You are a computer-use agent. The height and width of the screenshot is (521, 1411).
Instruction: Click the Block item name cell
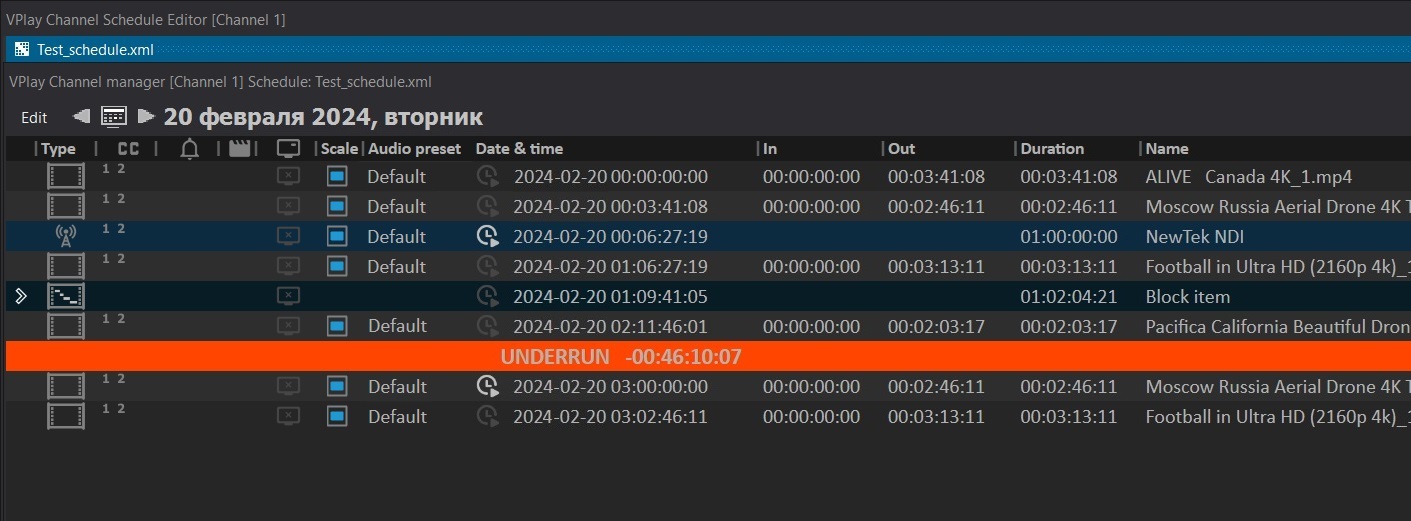(x=1188, y=297)
